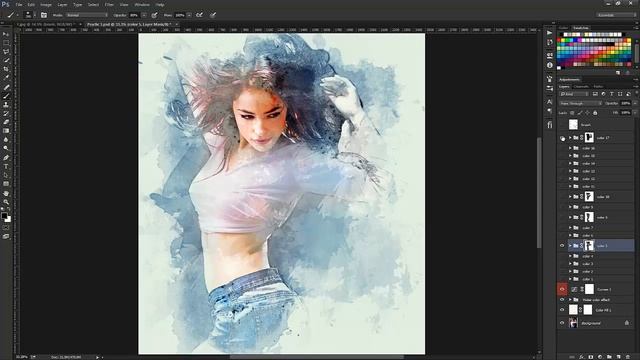Hide the Color Fill 1 layer
The width and height of the screenshot is (640, 360).
pyautogui.click(x=562, y=310)
